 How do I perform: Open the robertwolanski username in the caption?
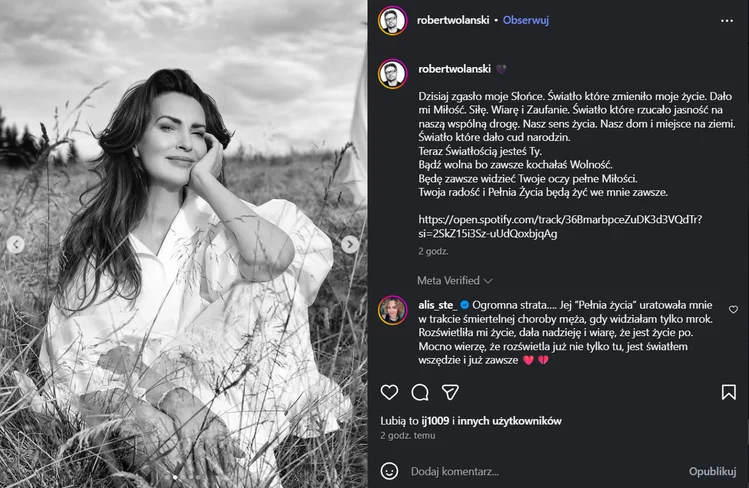coord(454,69)
